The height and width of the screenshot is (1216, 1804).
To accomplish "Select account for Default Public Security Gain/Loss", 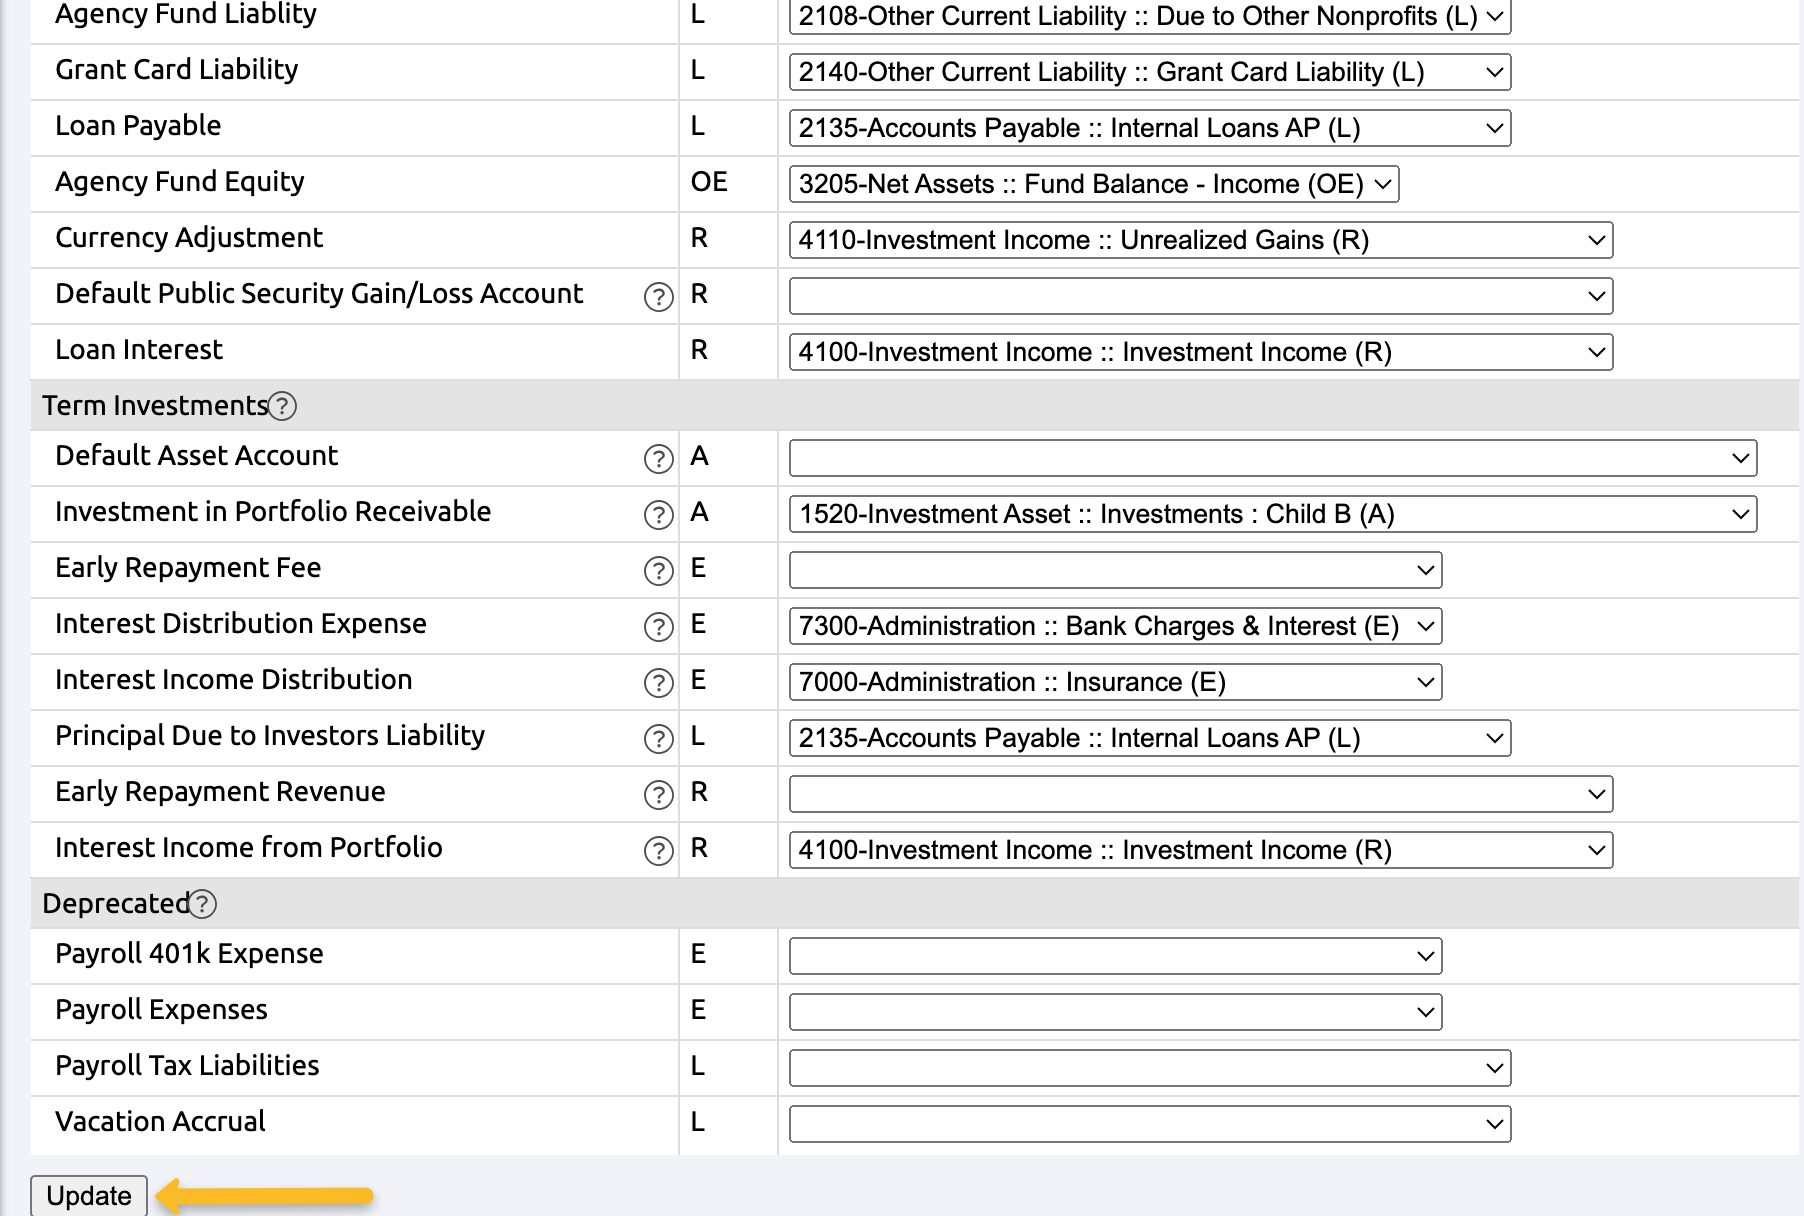I will [1201, 296].
